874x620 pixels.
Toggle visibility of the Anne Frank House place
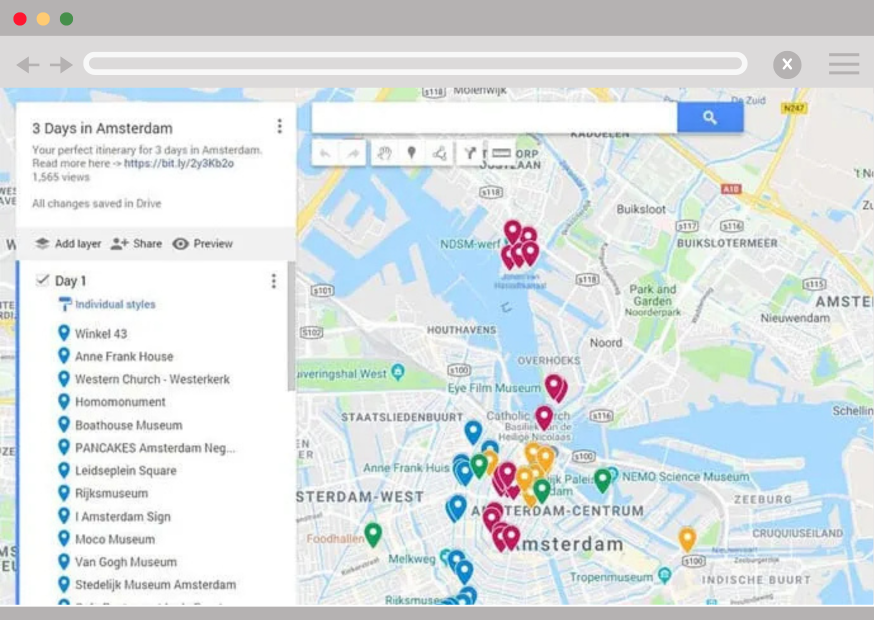(63, 356)
